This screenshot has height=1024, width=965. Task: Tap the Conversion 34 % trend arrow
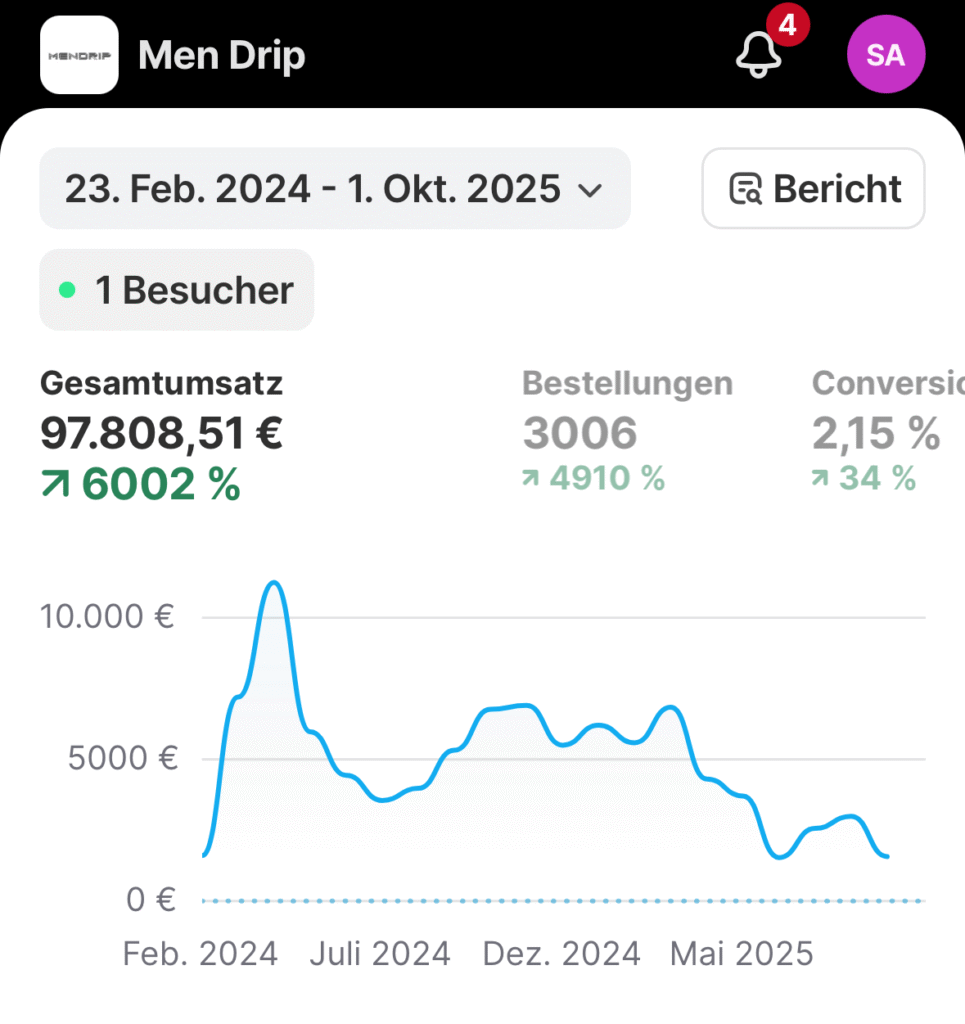coord(822,479)
